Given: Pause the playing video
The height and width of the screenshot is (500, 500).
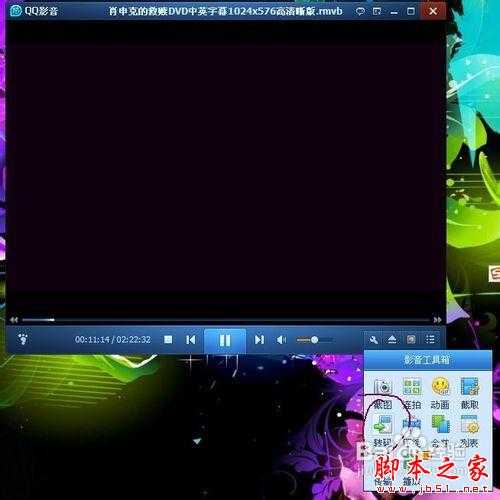Looking at the screenshot, I should point(225,340).
